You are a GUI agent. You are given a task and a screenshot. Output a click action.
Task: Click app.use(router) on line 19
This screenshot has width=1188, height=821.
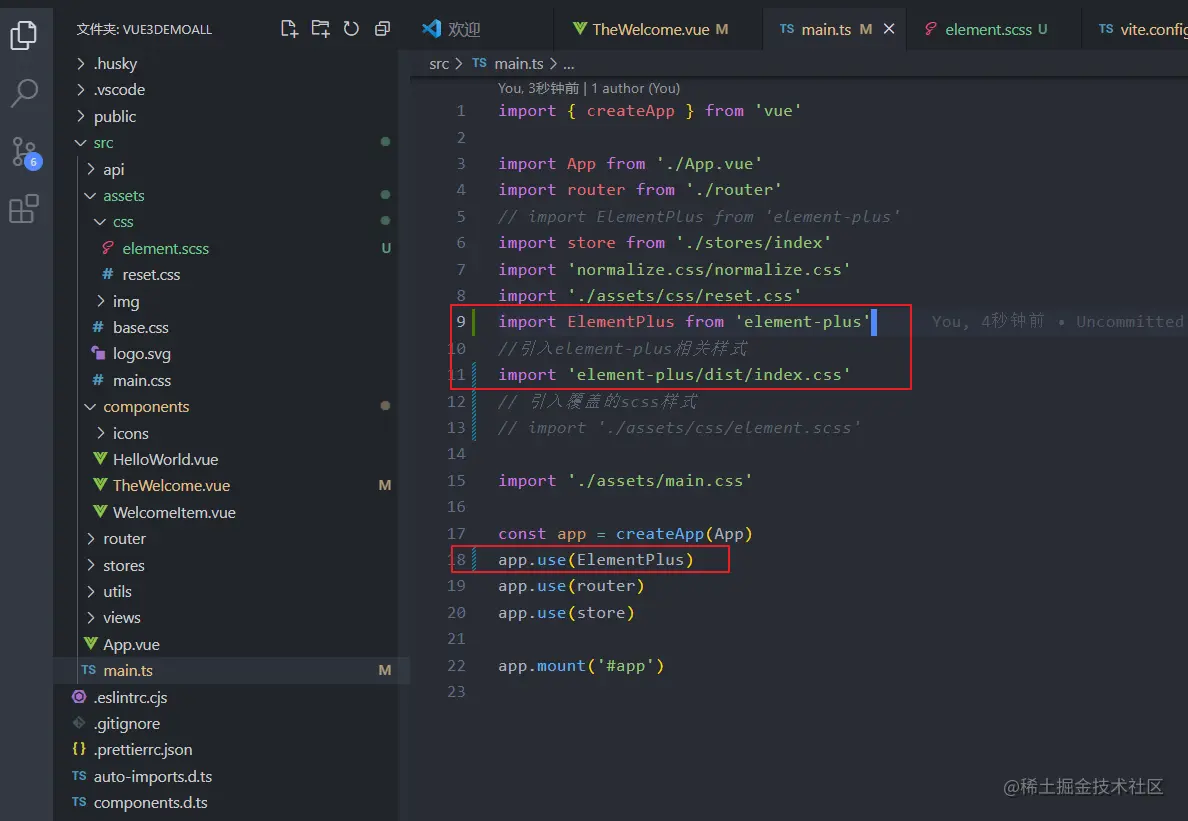(x=571, y=586)
